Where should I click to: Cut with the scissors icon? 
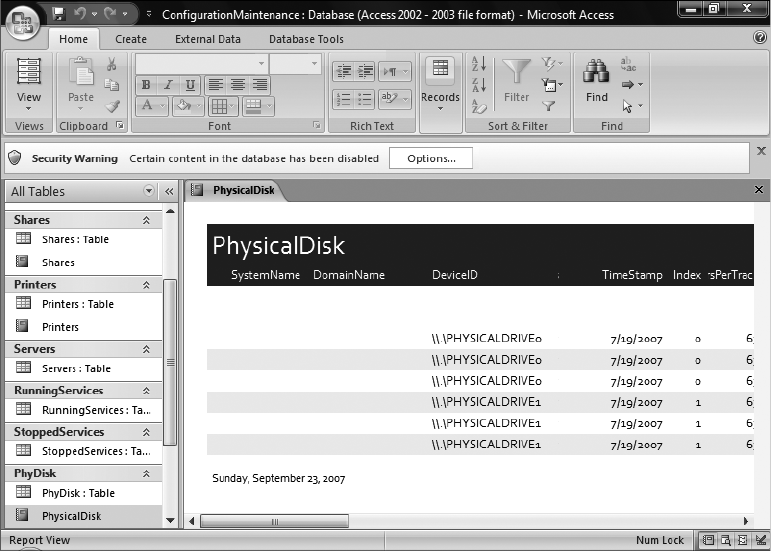tap(112, 64)
